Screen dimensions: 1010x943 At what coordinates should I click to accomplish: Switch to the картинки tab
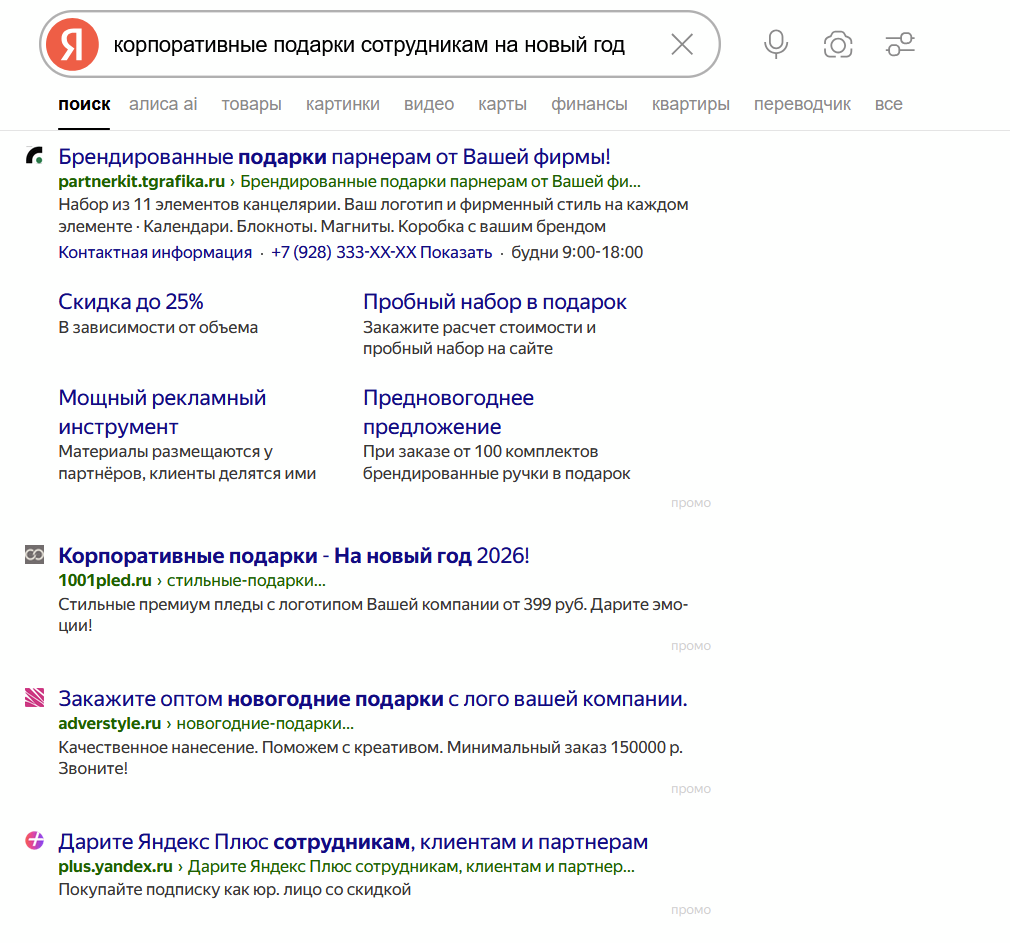[343, 103]
